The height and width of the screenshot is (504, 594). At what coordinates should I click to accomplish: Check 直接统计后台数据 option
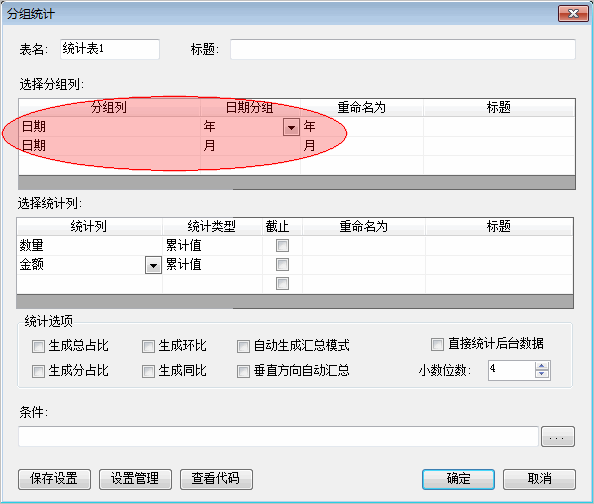click(437, 344)
